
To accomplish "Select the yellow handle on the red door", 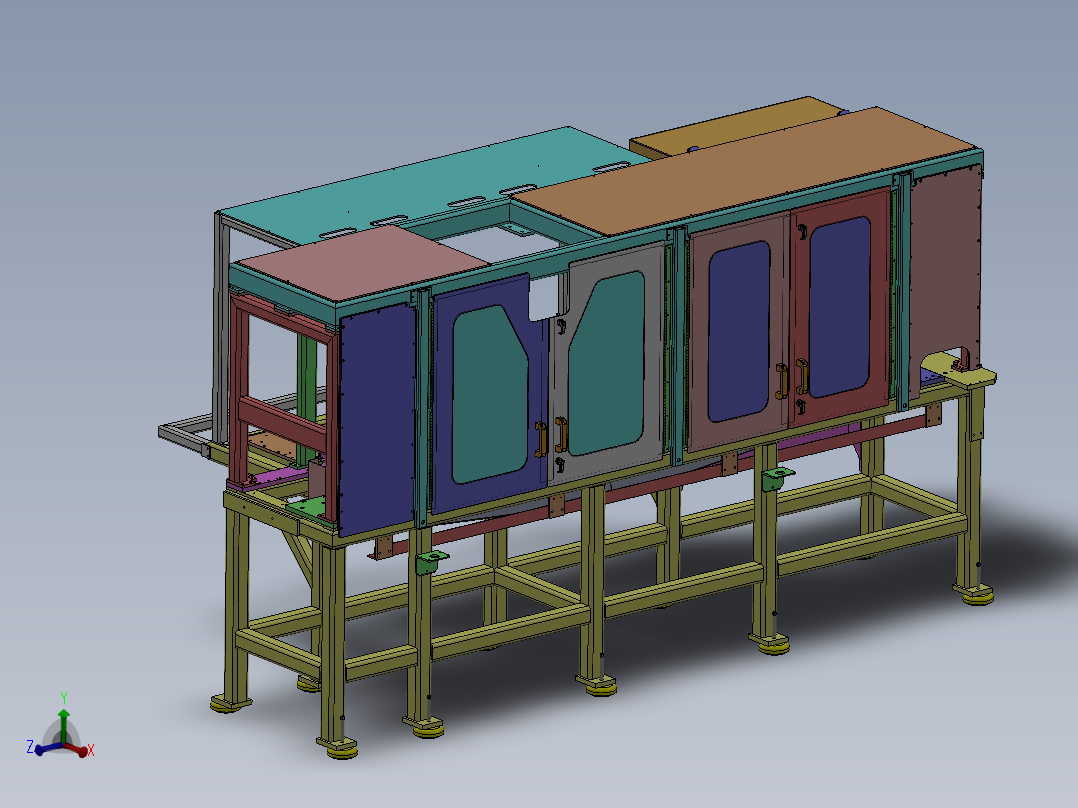I will click(801, 376).
